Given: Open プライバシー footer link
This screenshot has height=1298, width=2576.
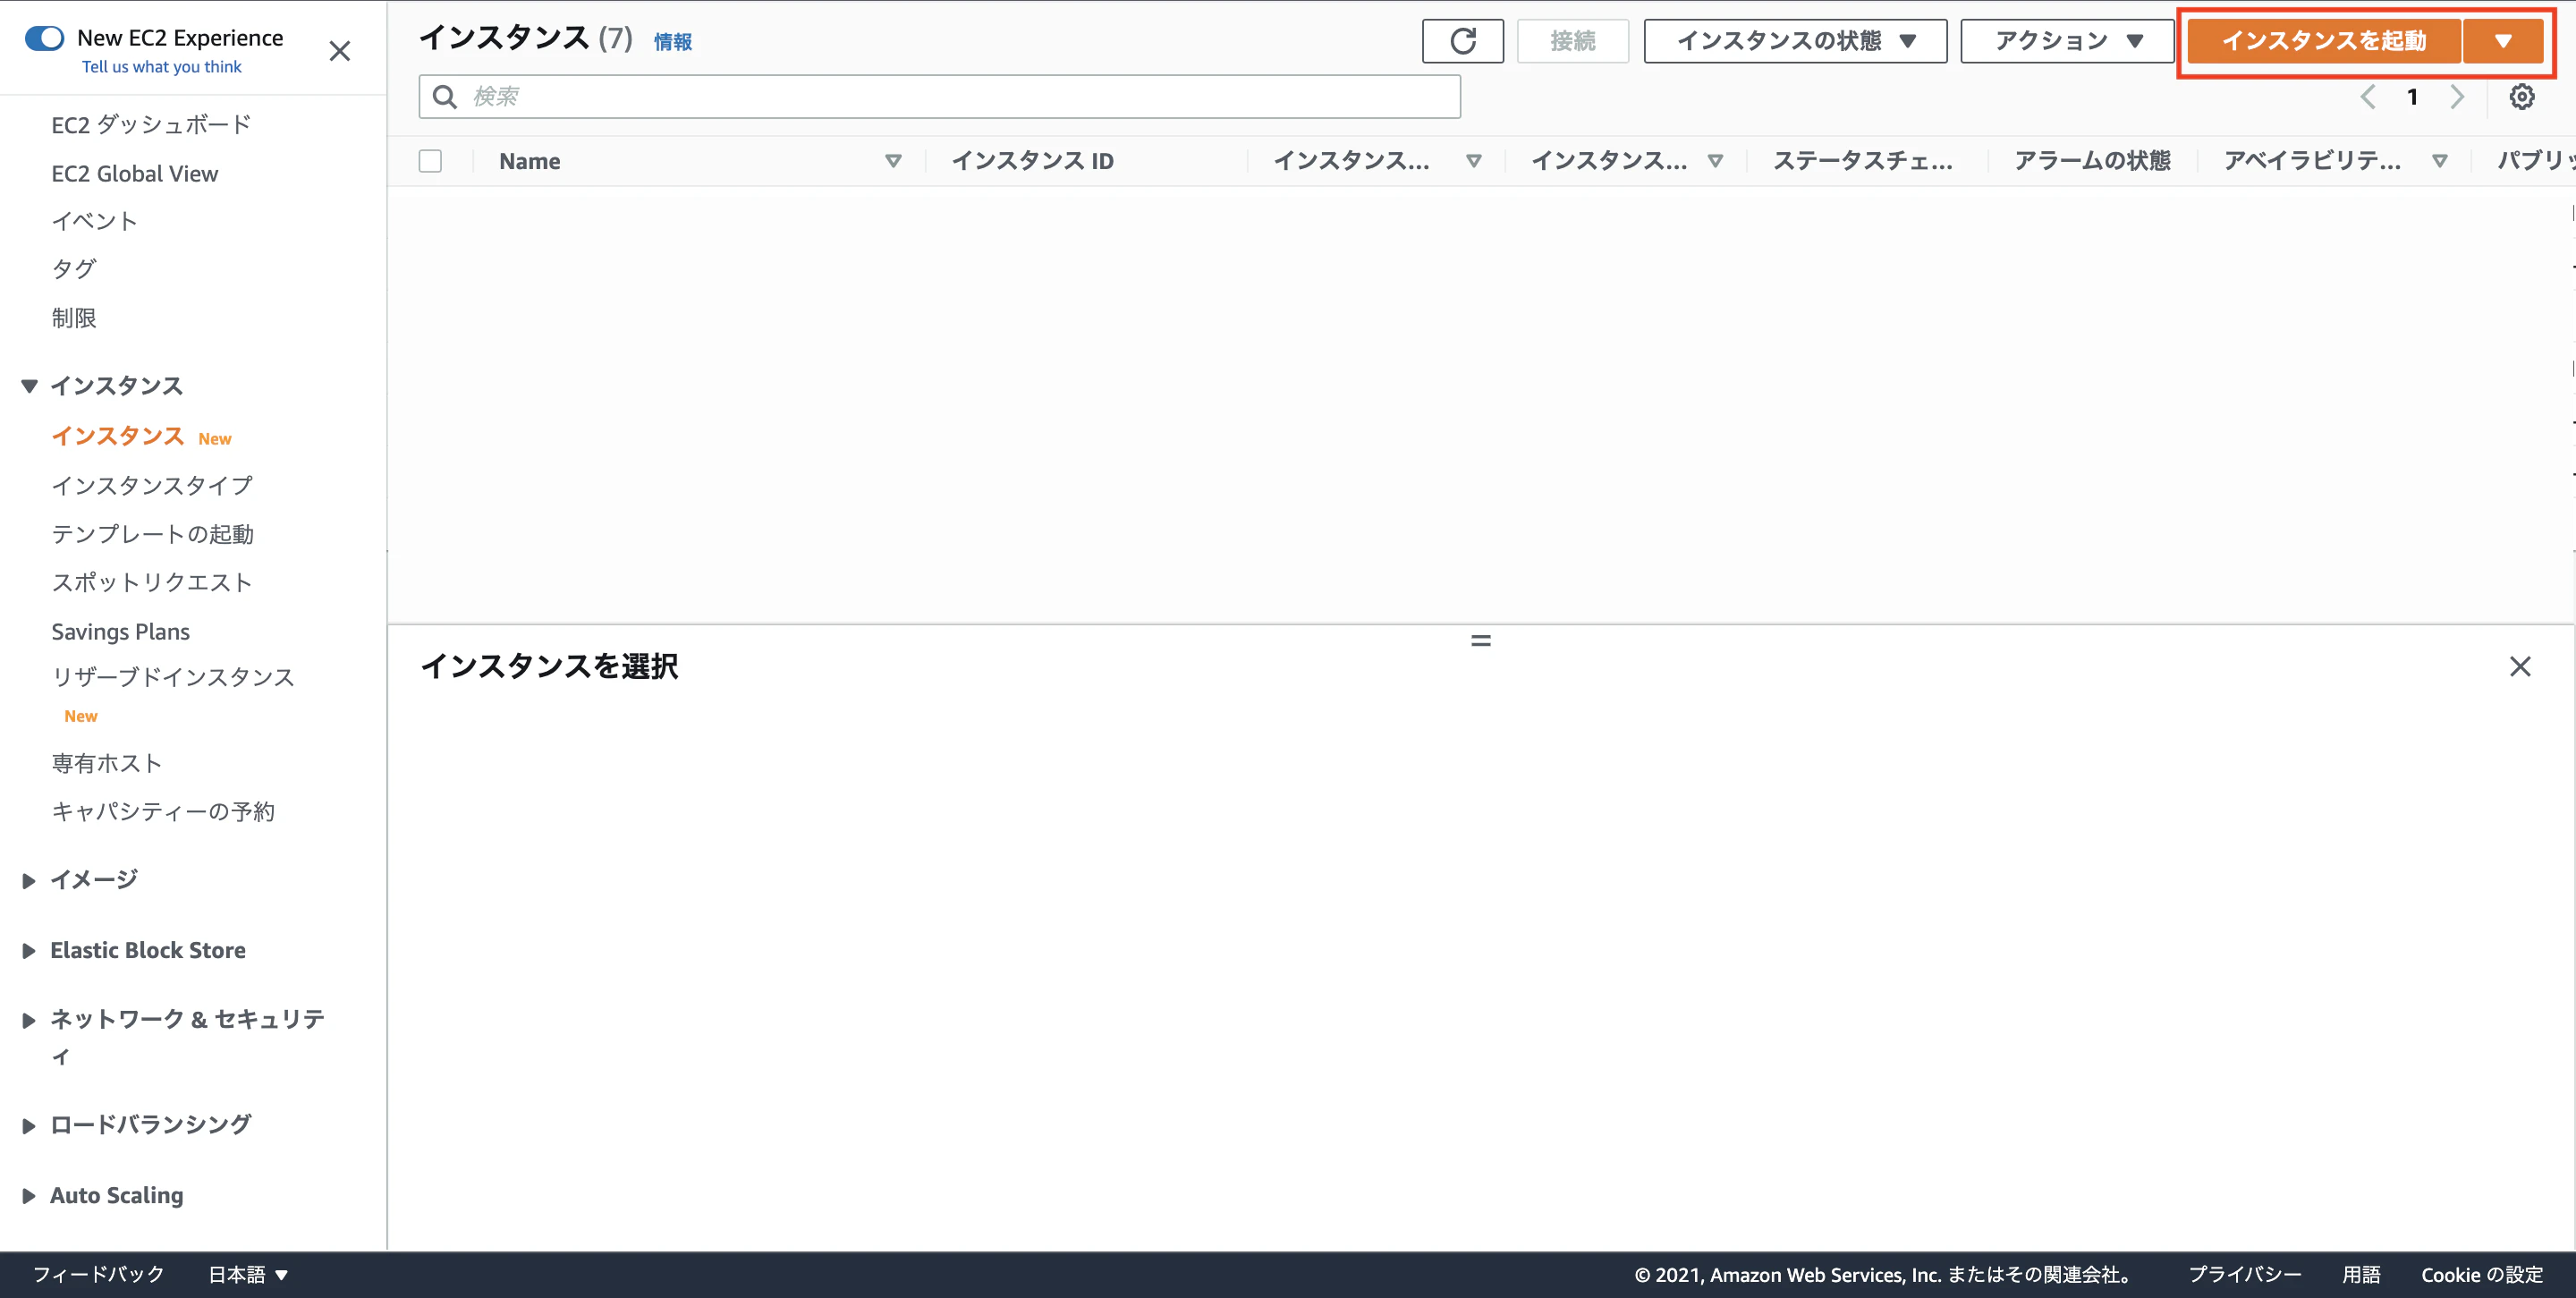Looking at the screenshot, I should click(2244, 1274).
